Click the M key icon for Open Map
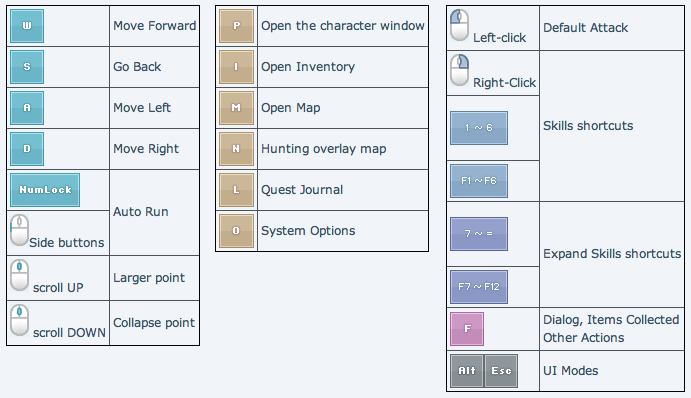Viewport: 691px width, 398px height. coord(237,108)
